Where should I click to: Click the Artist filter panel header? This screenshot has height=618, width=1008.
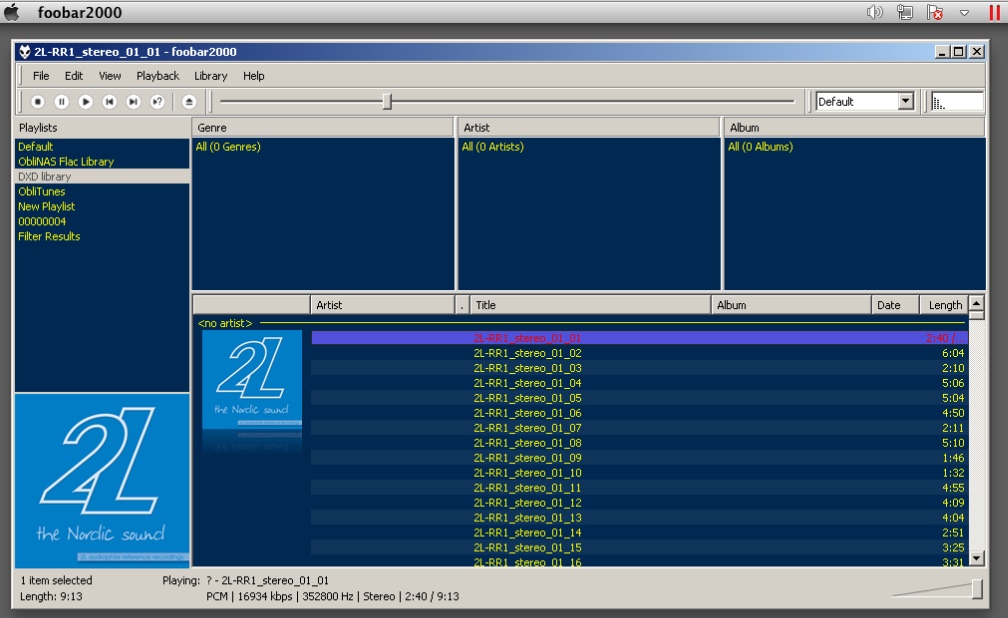589,127
